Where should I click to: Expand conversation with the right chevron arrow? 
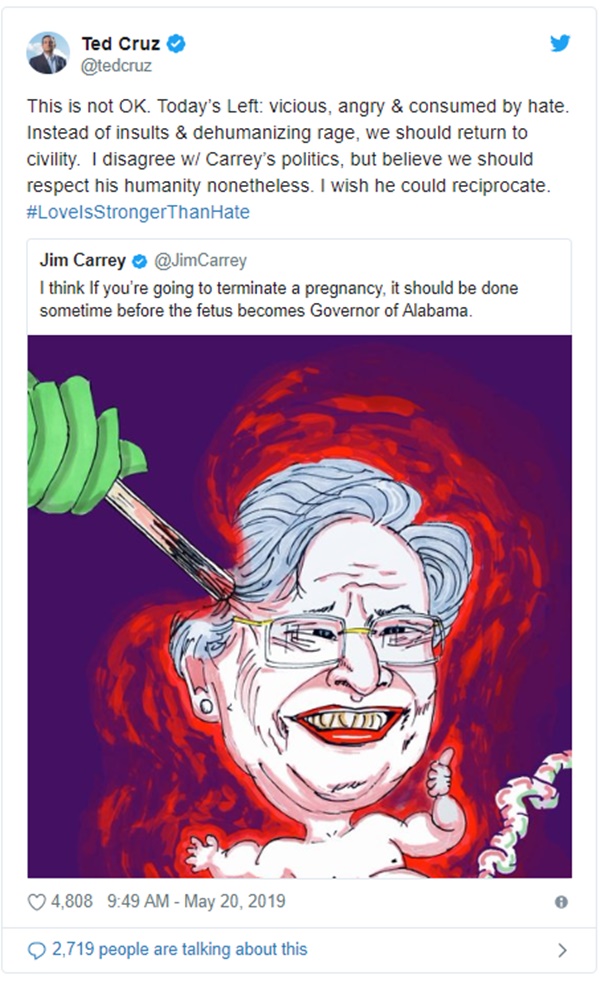[562, 950]
